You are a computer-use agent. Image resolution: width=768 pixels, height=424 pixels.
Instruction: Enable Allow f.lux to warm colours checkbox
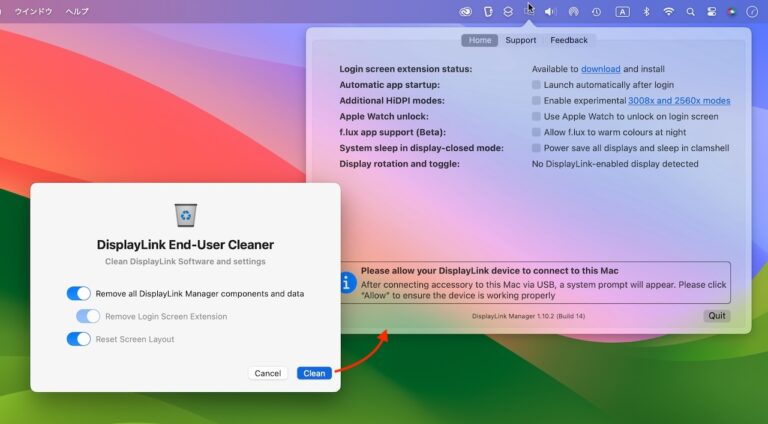(536, 132)
